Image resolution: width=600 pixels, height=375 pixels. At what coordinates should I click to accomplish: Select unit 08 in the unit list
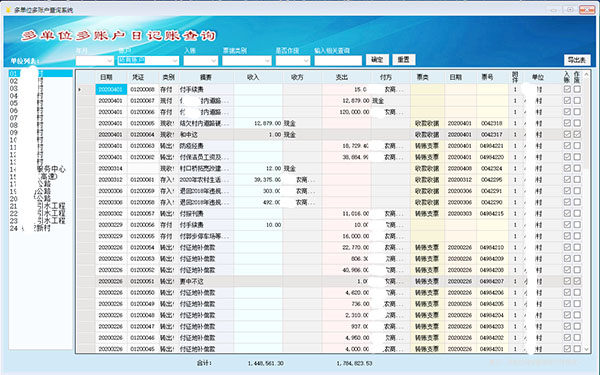[x=41, y=125]
